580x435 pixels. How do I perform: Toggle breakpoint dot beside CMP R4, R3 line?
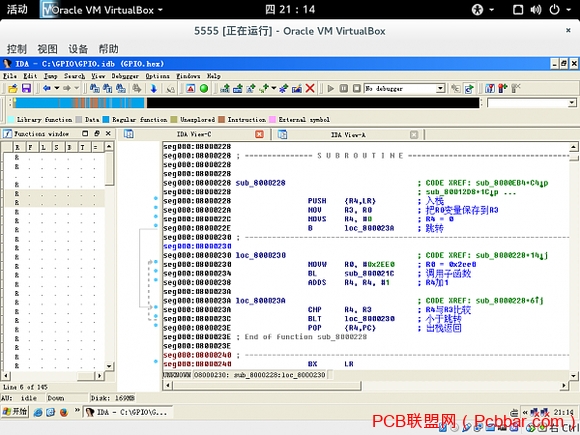coord(156,307)
